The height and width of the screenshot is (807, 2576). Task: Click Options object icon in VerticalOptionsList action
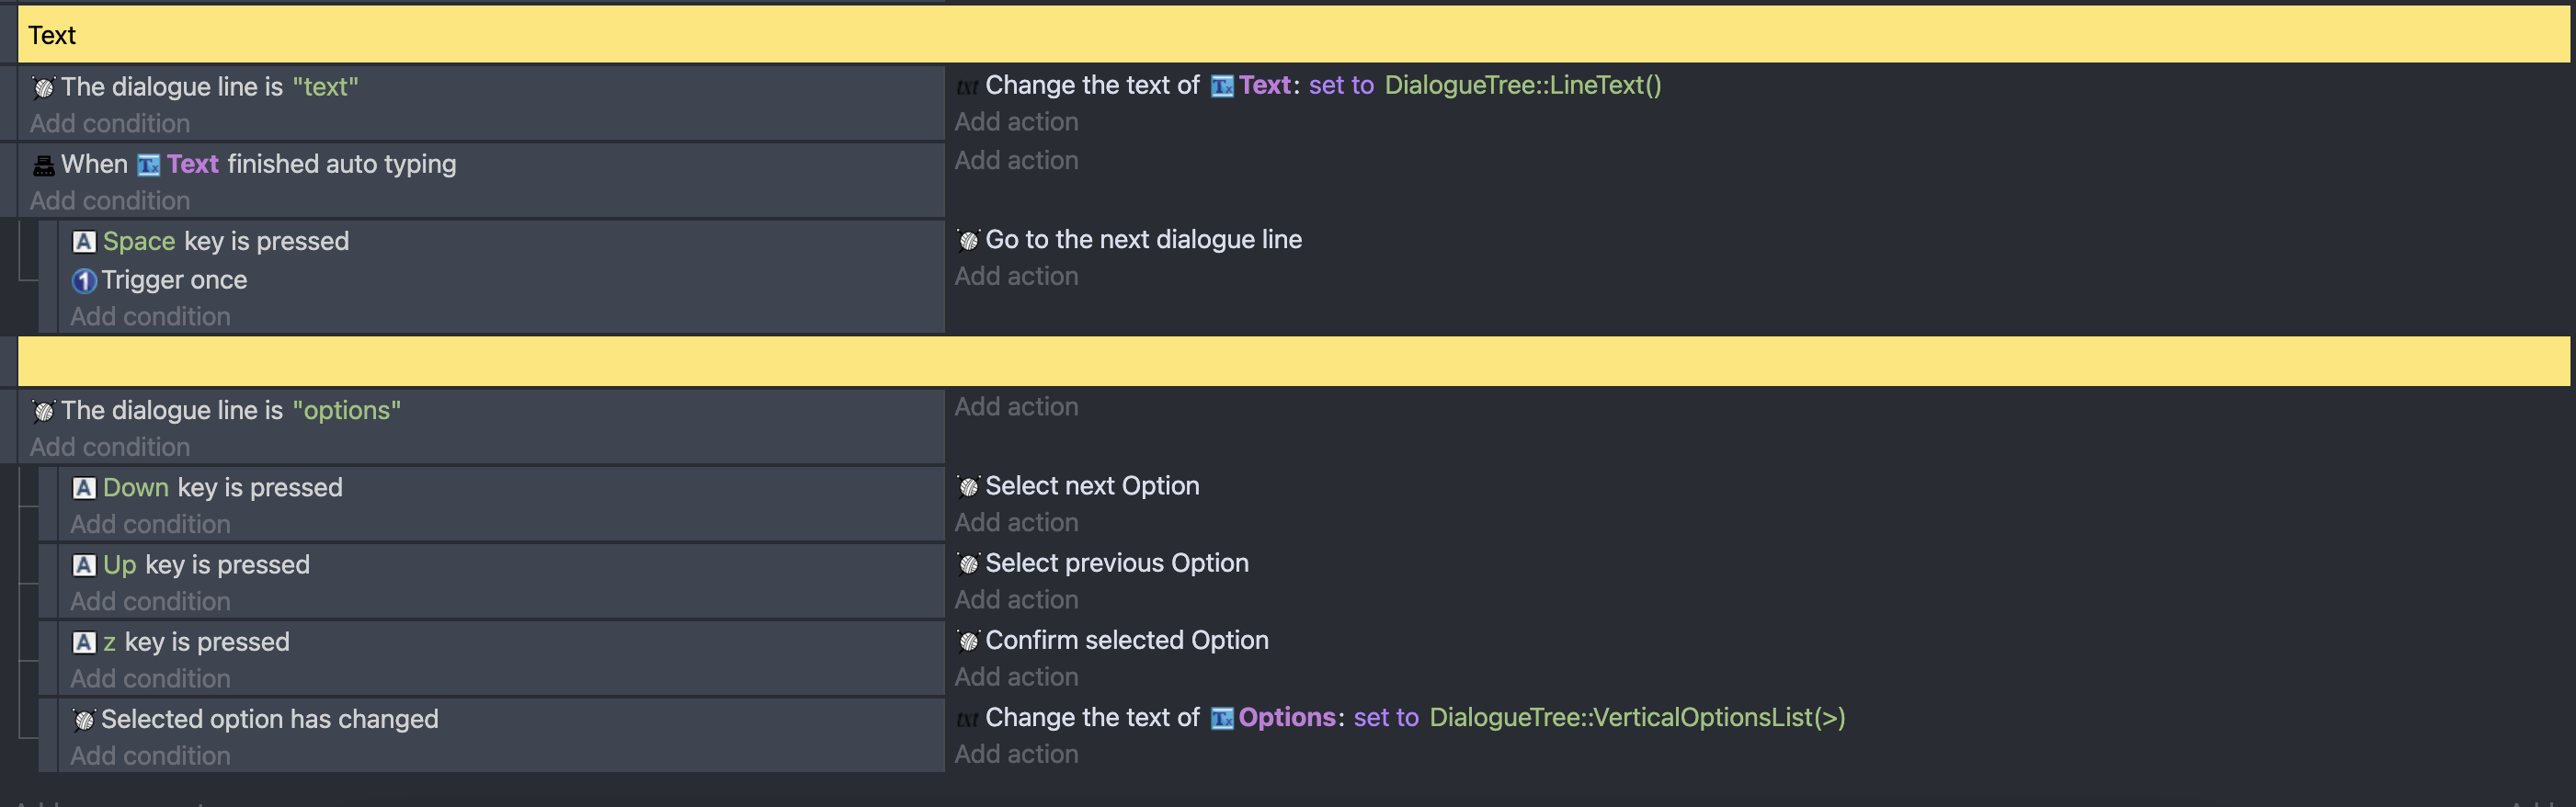click(x=1222, y=718)
